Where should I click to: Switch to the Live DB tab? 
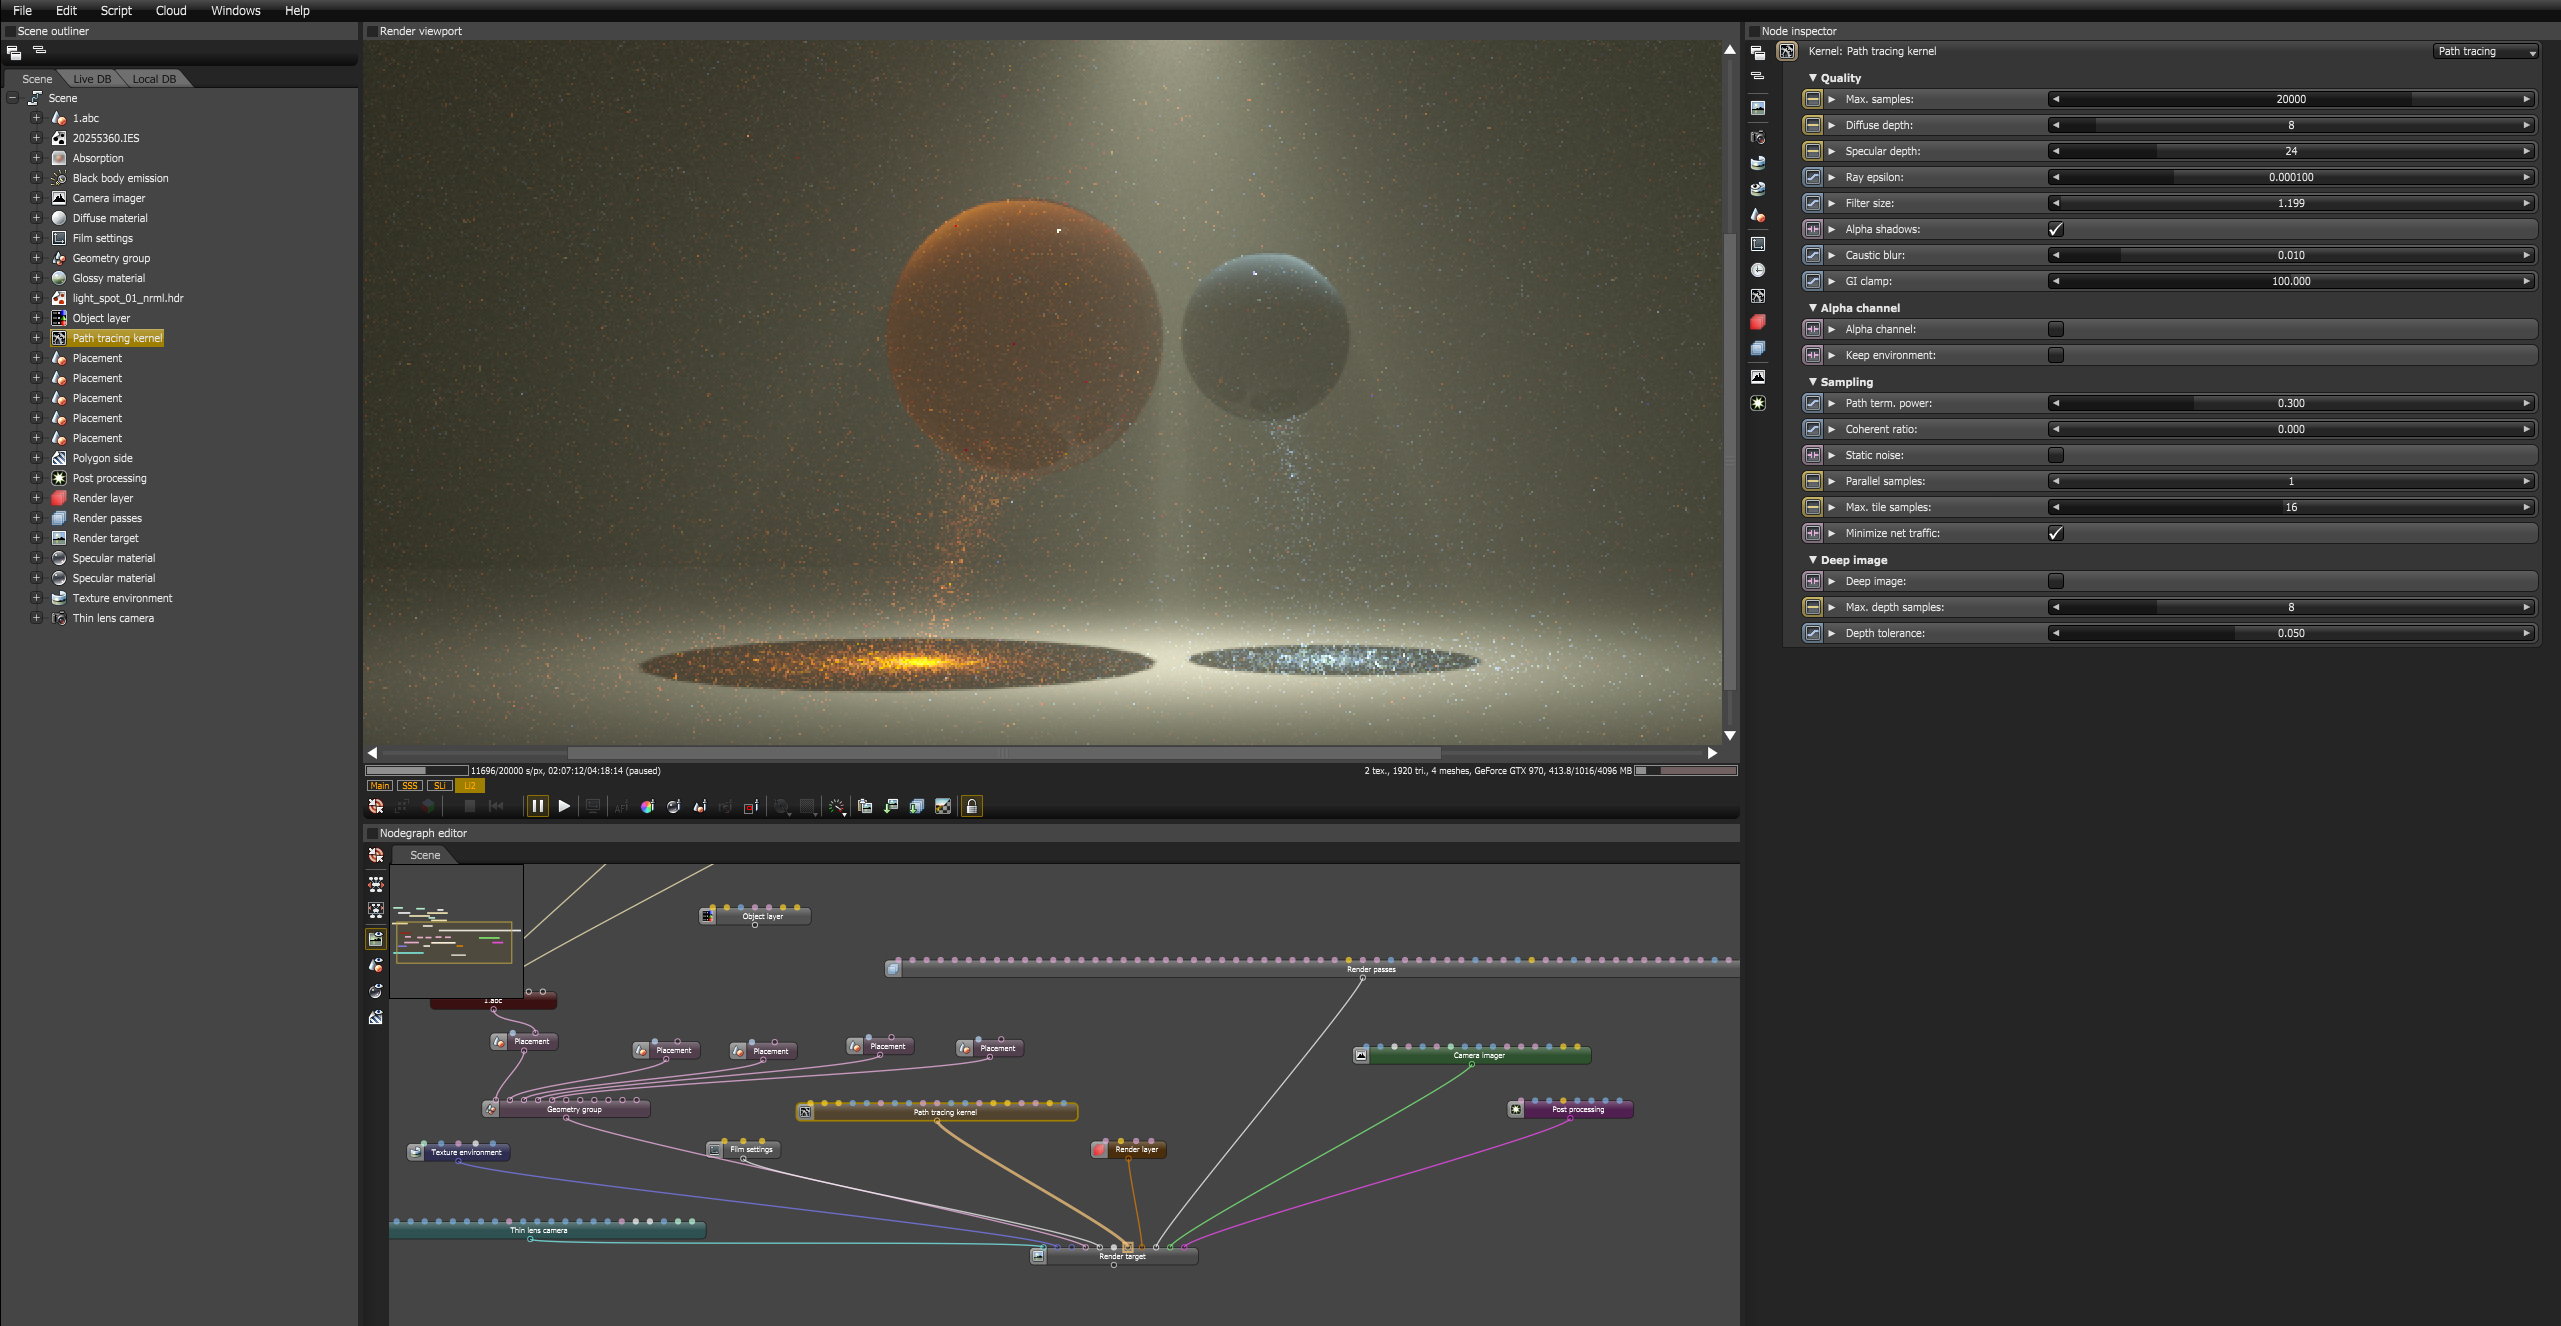[x=92, y=79]
